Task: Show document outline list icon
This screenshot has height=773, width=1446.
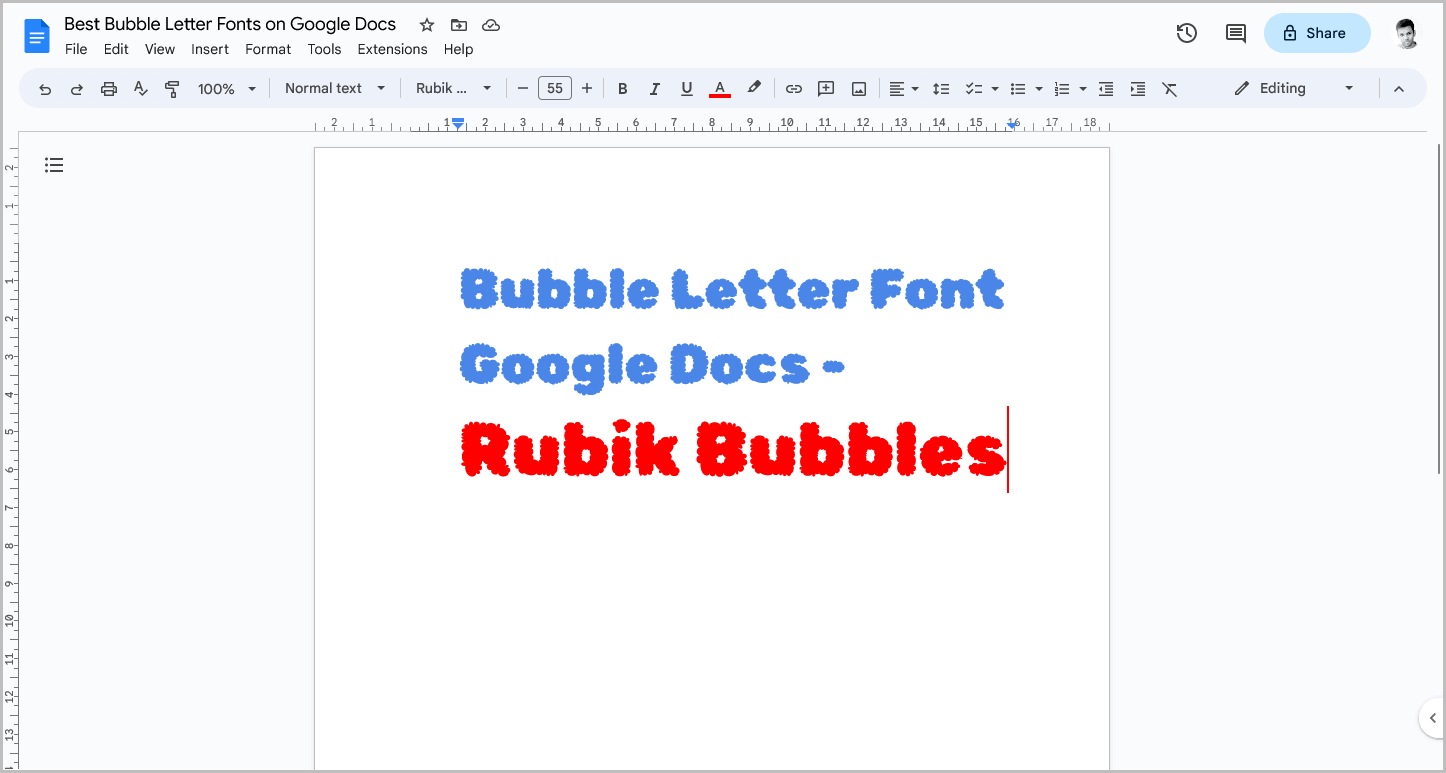Action: [x=54, y=165]
